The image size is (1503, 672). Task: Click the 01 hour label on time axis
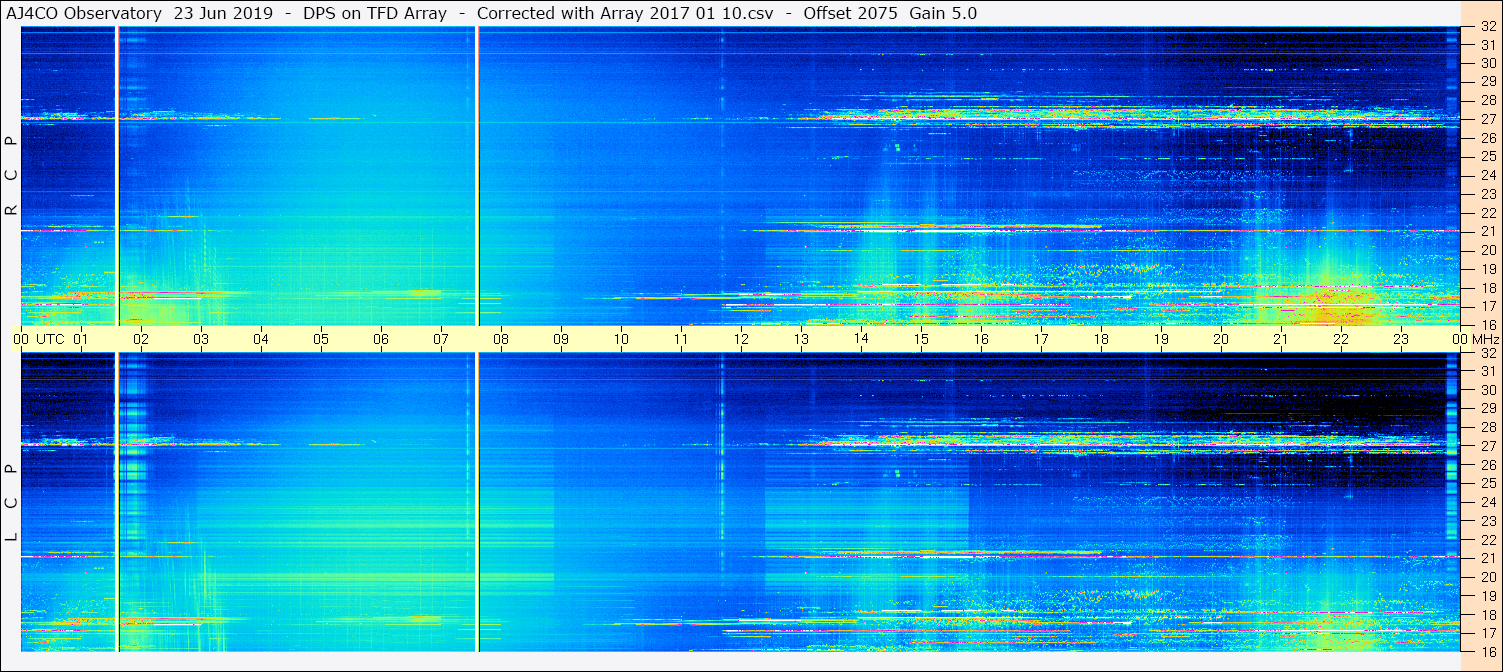pyautogui.click(x=81, y=339)
